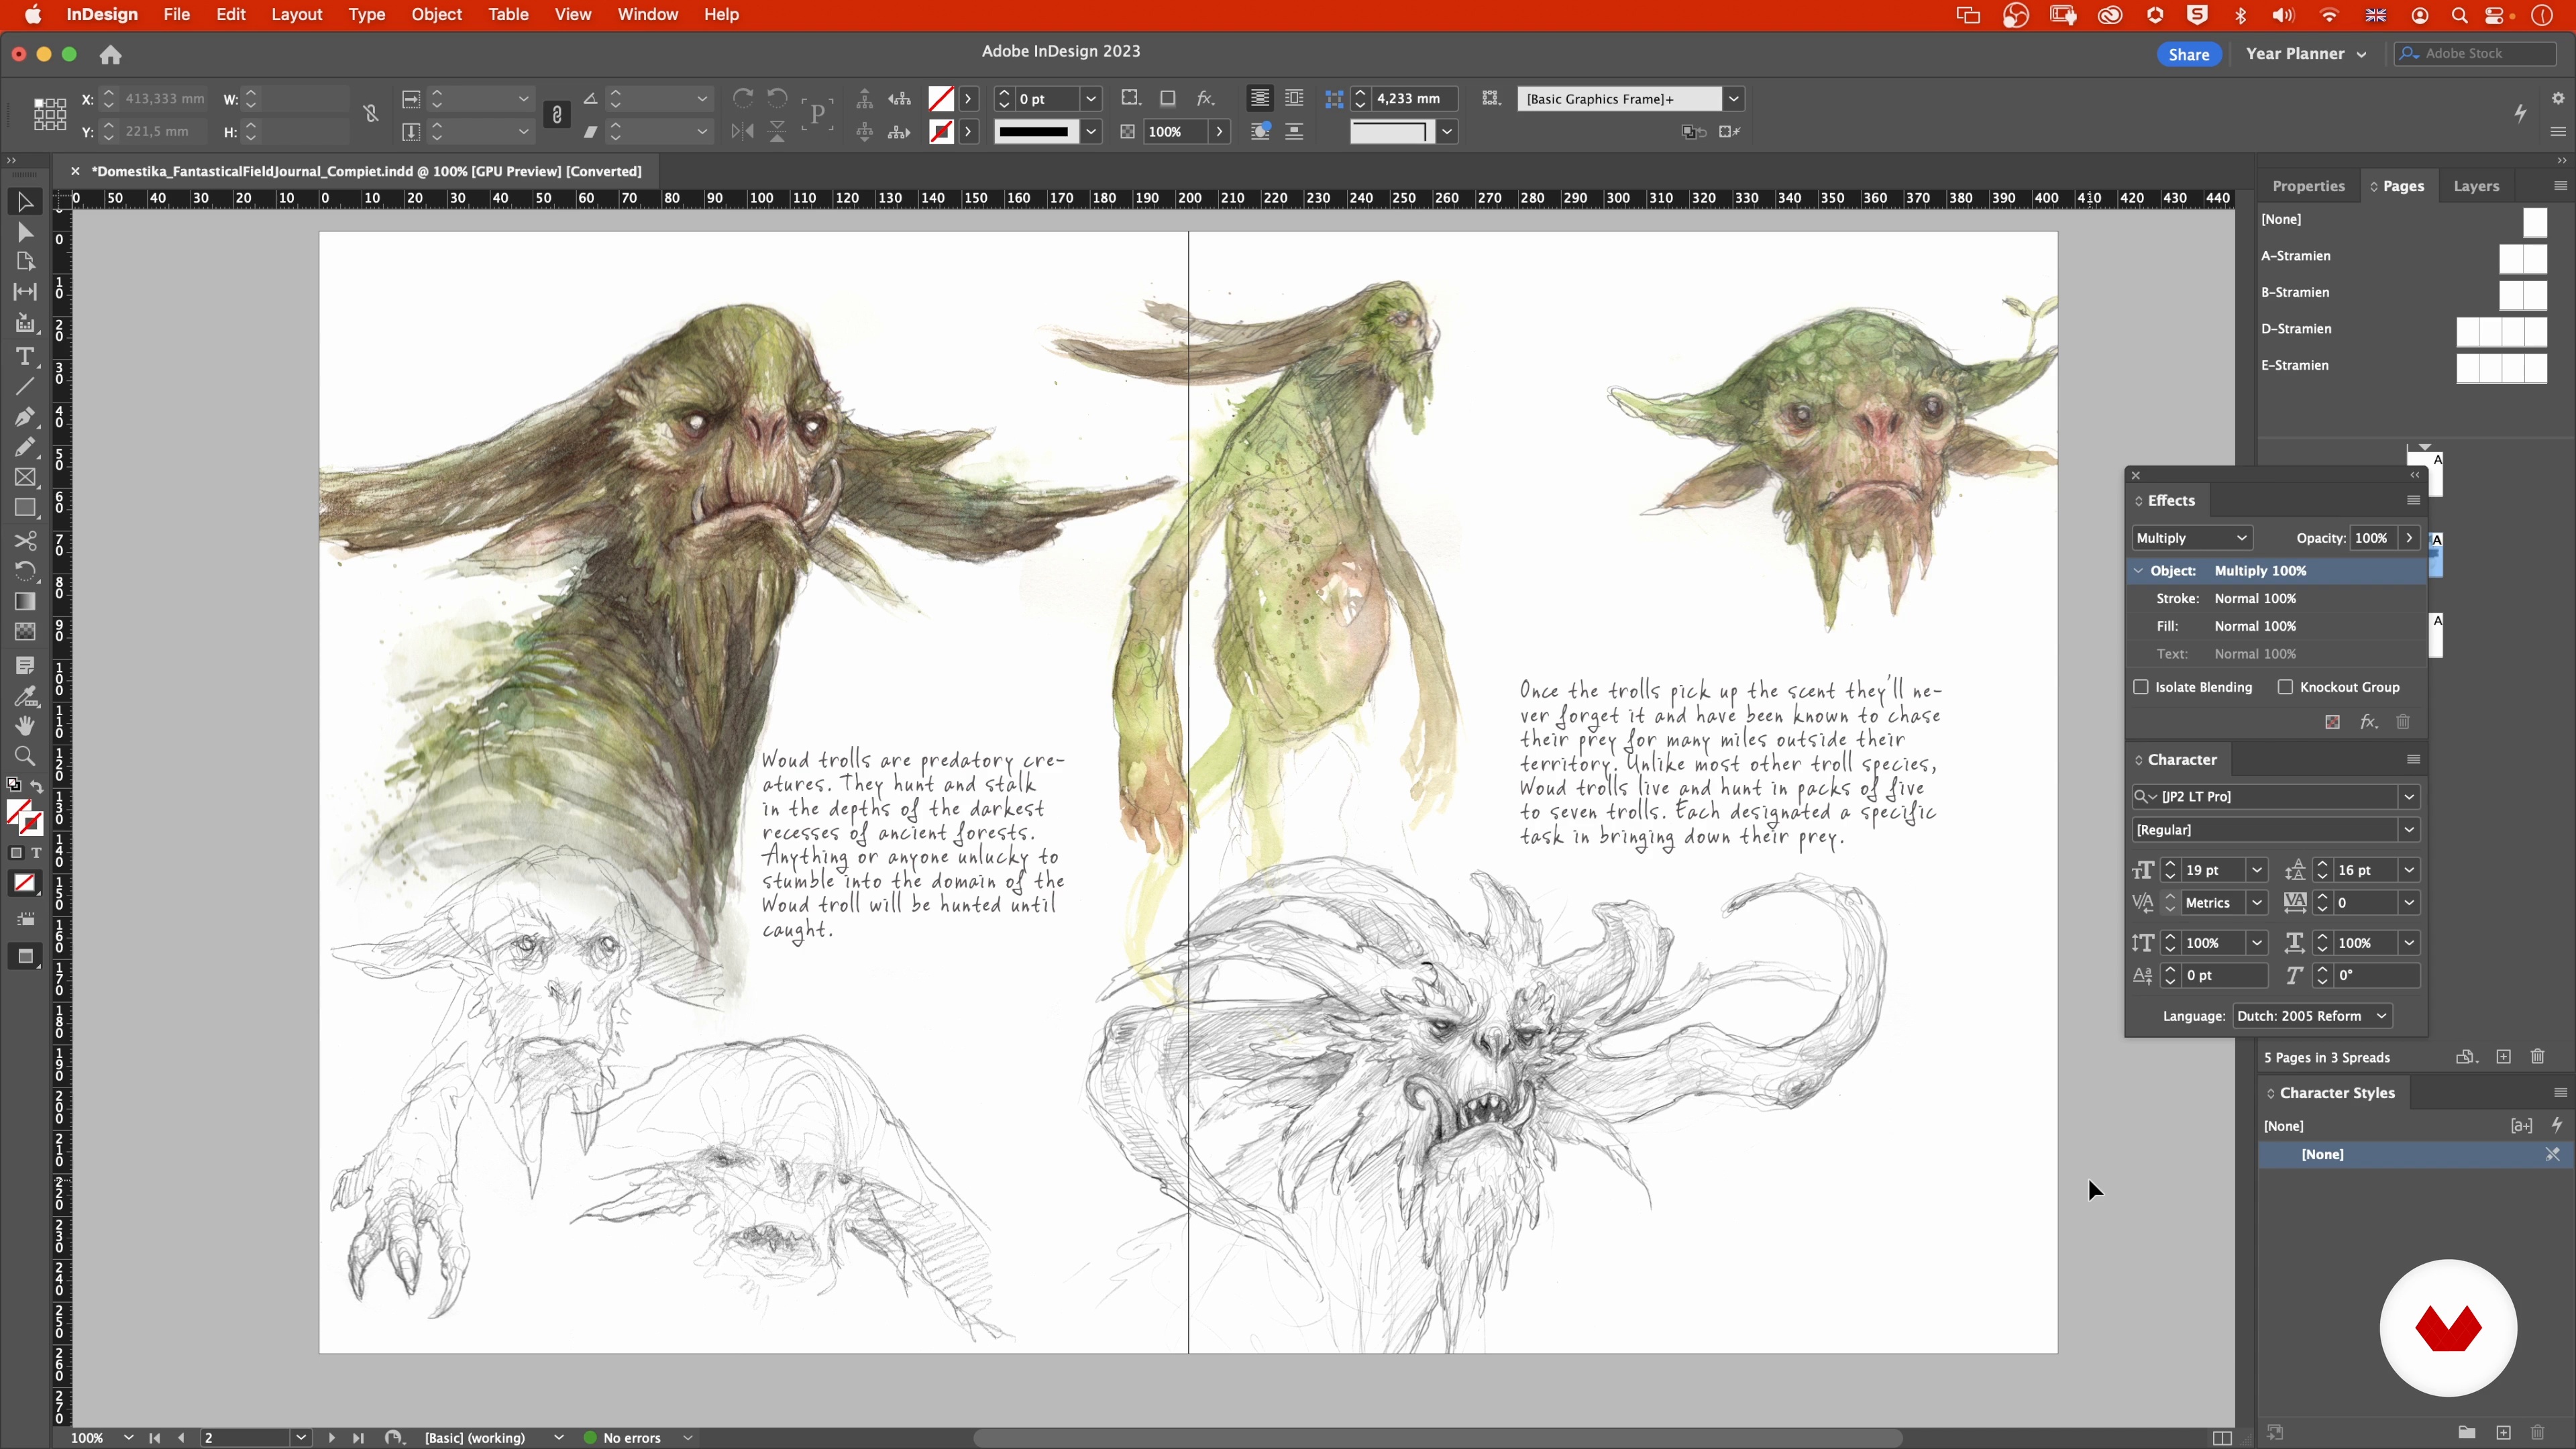This screenshot has height=1449, width=2576.
Task: Select the Scissors tool
Action: (25, 541)
